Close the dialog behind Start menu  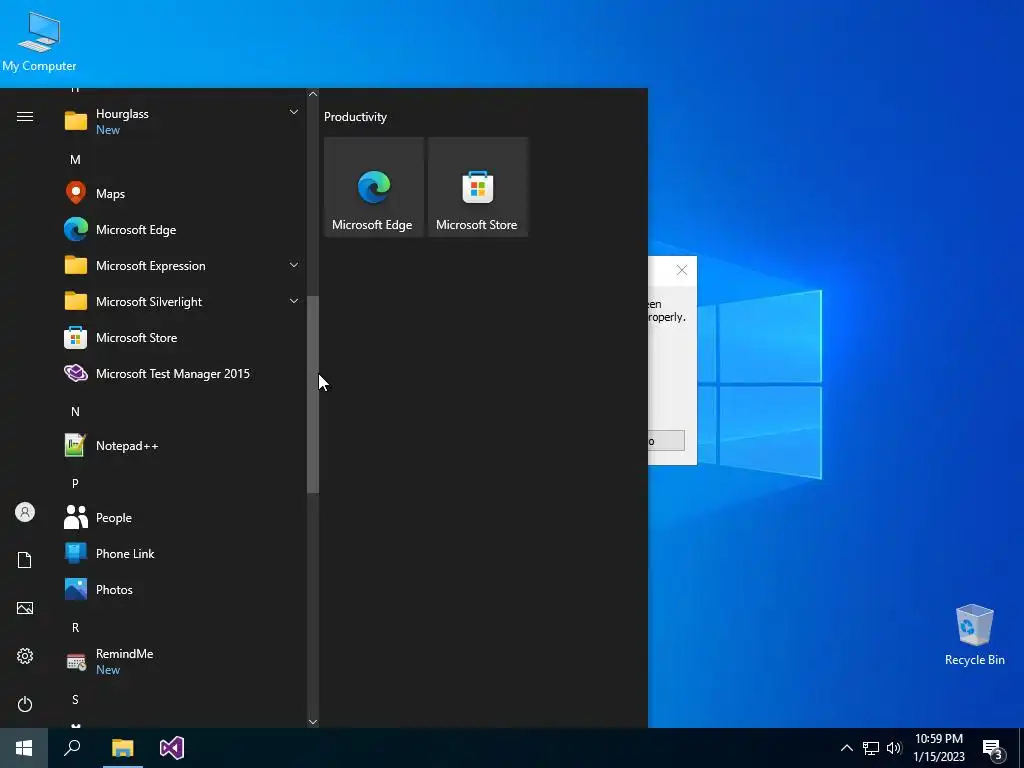coord(682,270)
